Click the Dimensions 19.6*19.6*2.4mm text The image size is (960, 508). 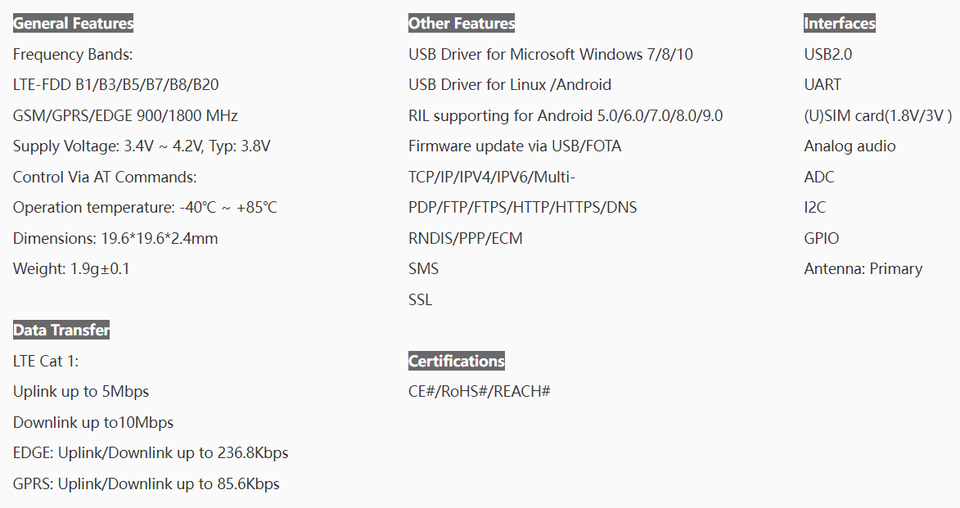pyautogui.click(x=115, y=239)
